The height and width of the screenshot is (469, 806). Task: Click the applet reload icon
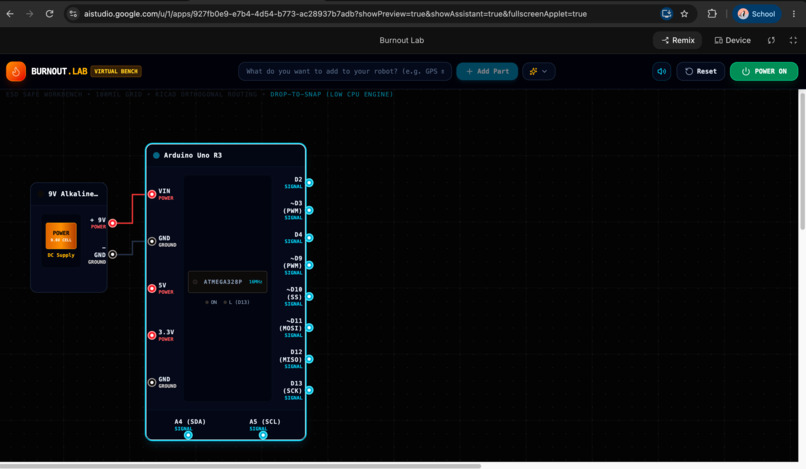point(771,40)
